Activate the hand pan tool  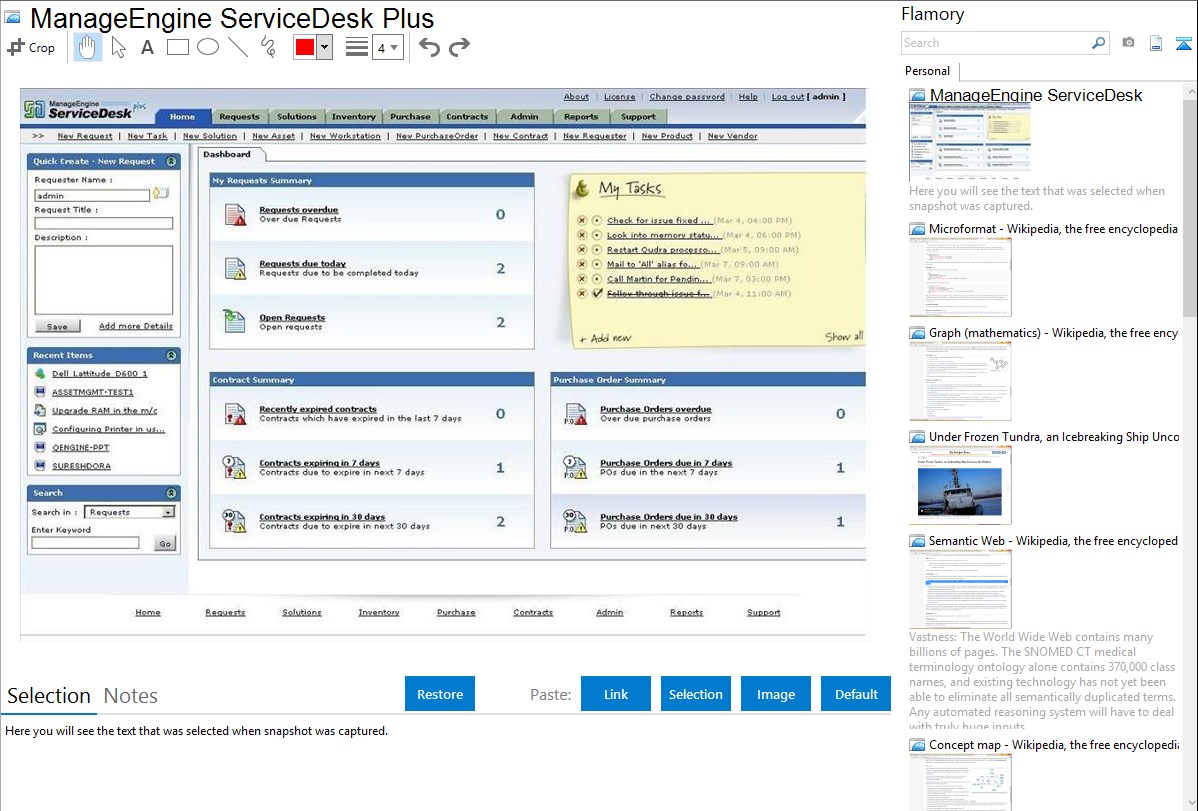pyautogui.click(x=88, y=47)
